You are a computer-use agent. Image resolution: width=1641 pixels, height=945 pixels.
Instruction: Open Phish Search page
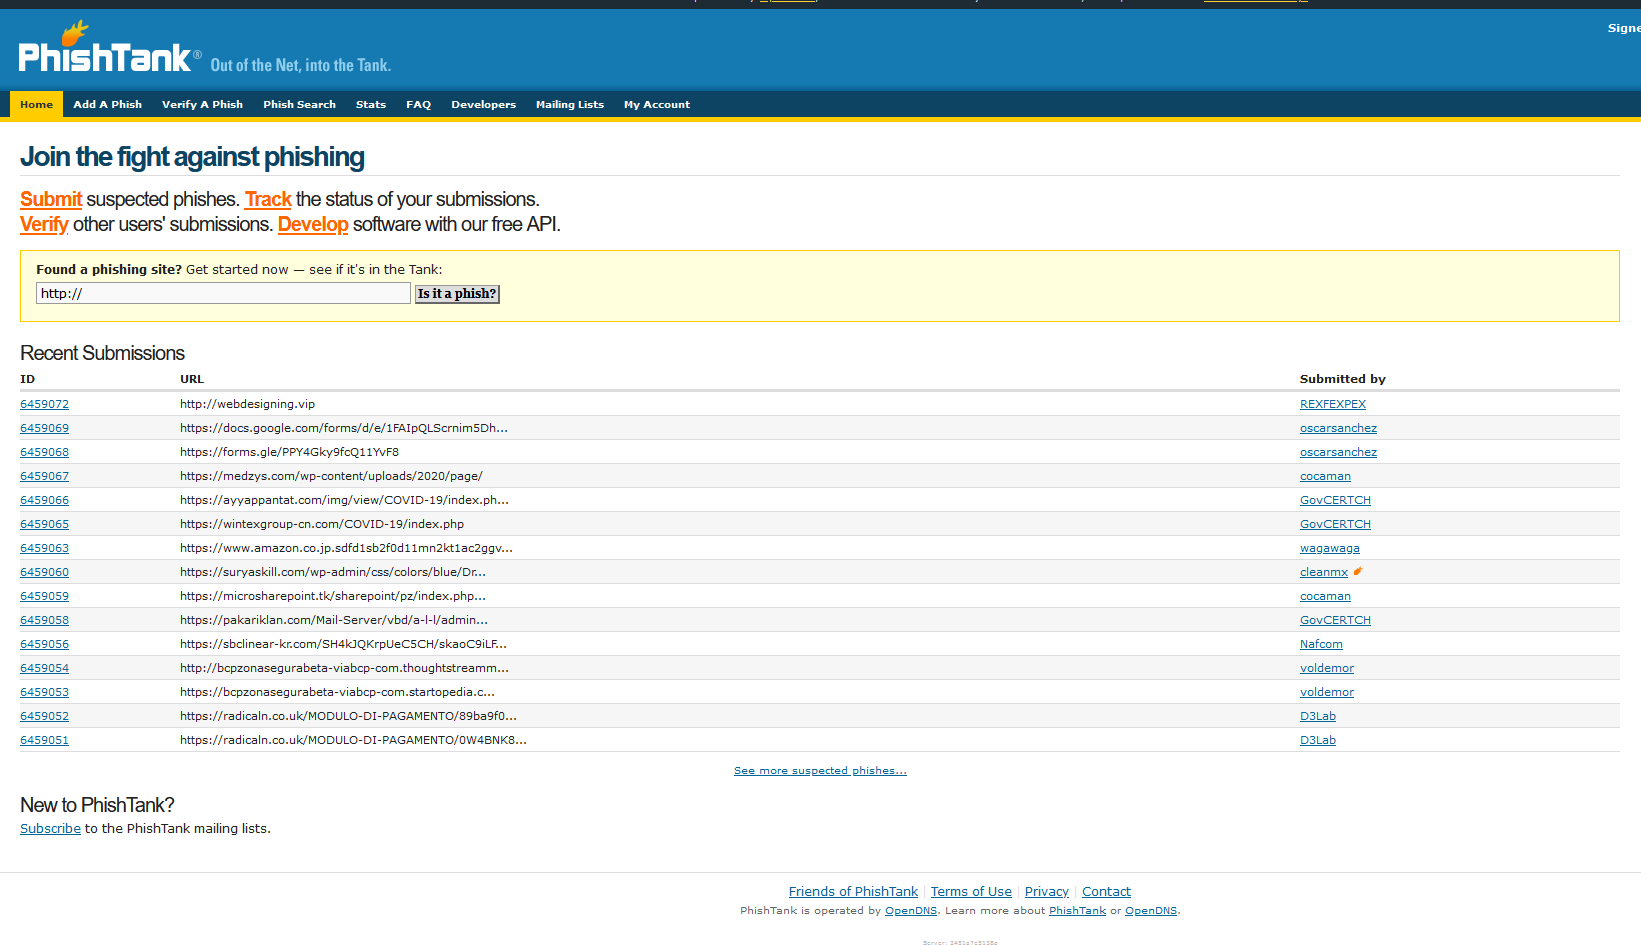tap(299, 104)
